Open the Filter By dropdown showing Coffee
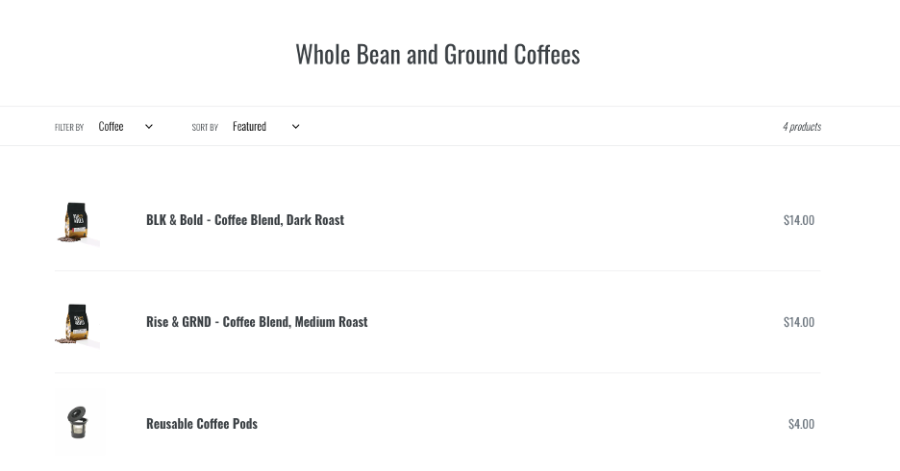Screen dimensions: 900x471 click(x=125, y=127)
